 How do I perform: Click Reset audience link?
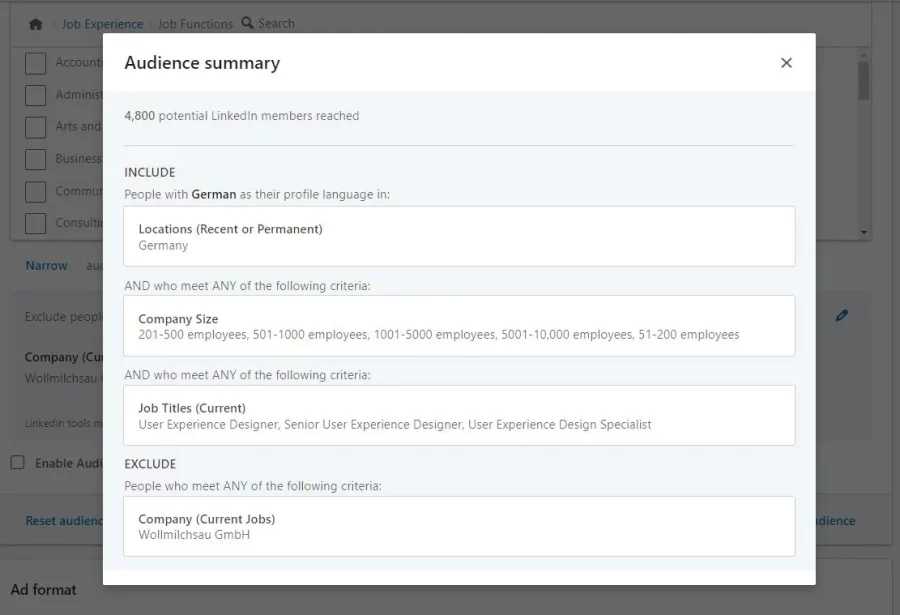tap(64, 521)
